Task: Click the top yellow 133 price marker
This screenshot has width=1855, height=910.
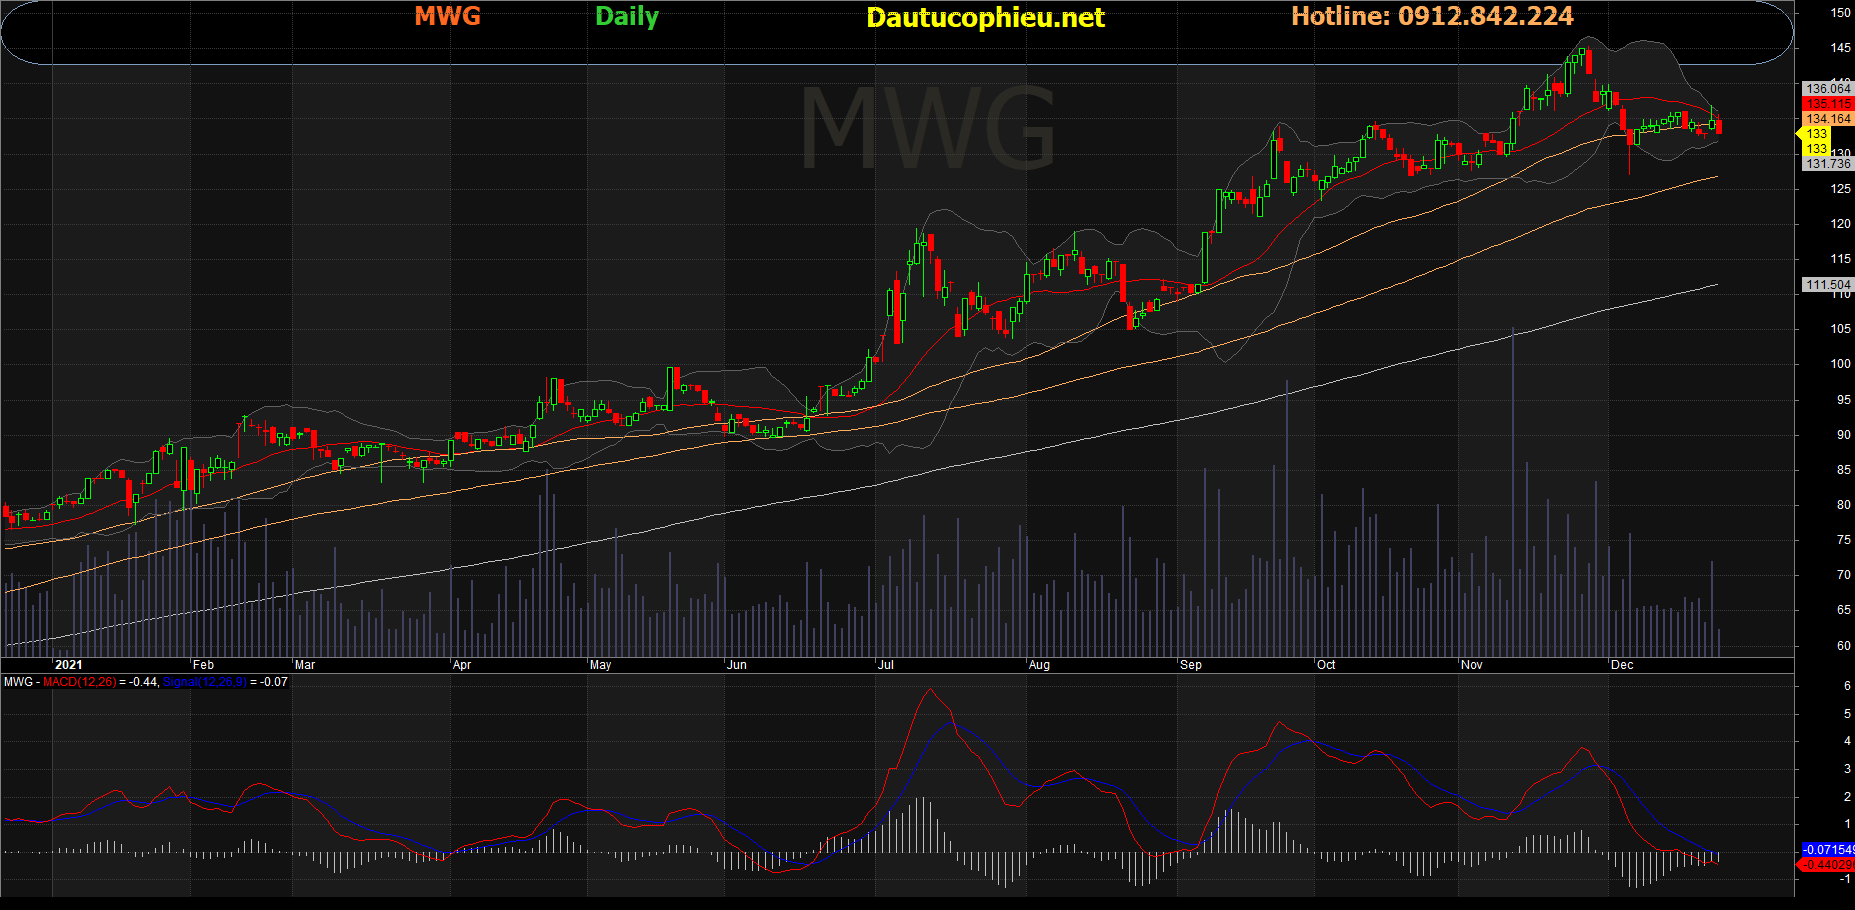Action: click(1816, 134)
